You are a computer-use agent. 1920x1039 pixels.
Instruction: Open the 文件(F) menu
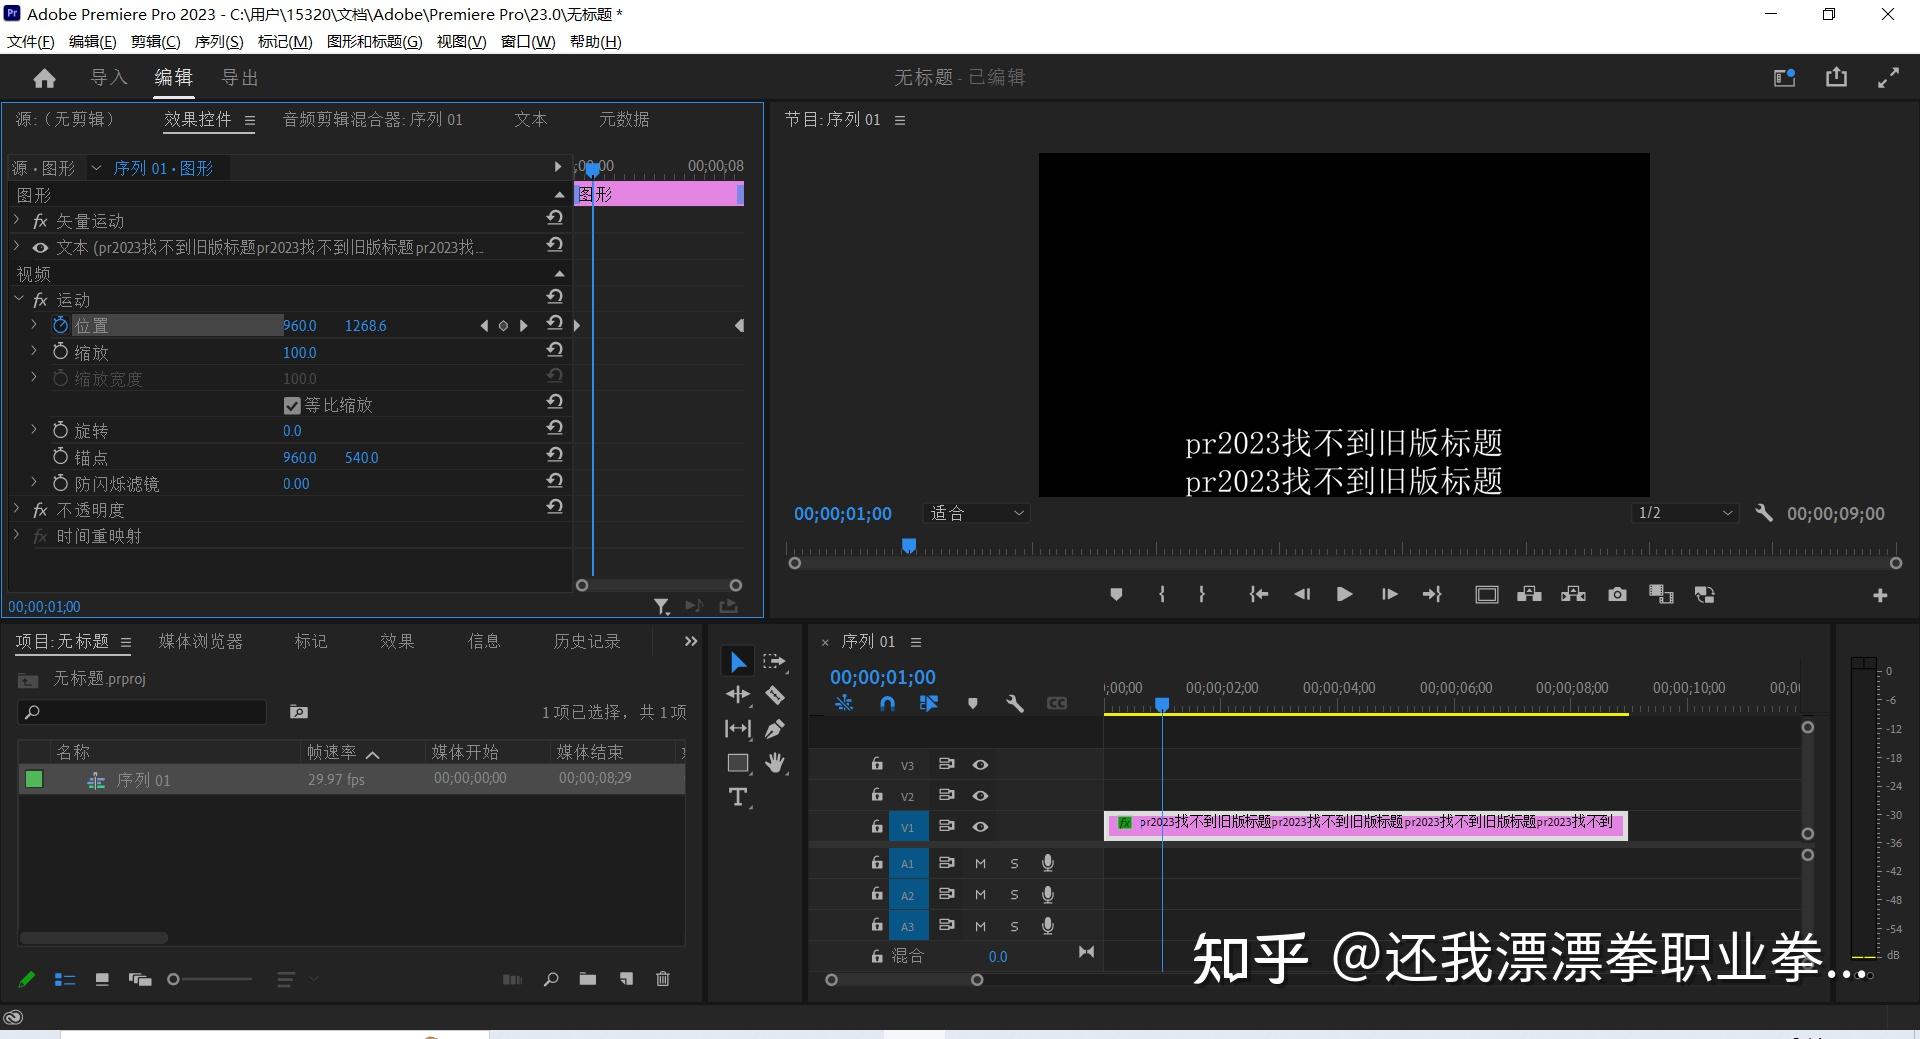tap(30, 41)
